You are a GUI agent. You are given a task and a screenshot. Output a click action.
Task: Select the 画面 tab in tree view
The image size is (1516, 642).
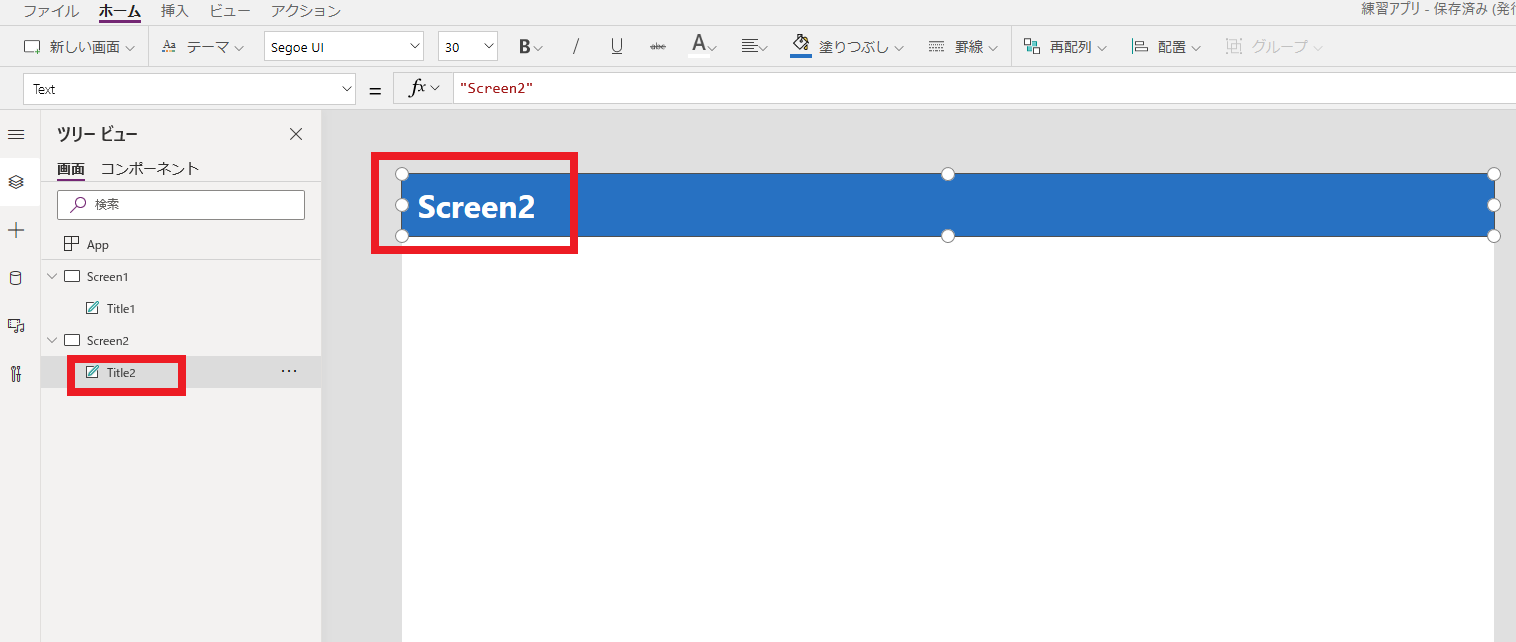(71, 169)
